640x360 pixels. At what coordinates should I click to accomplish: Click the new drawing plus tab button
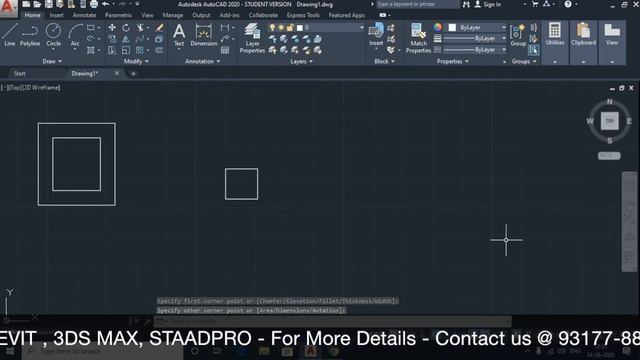tap(133, 73)
